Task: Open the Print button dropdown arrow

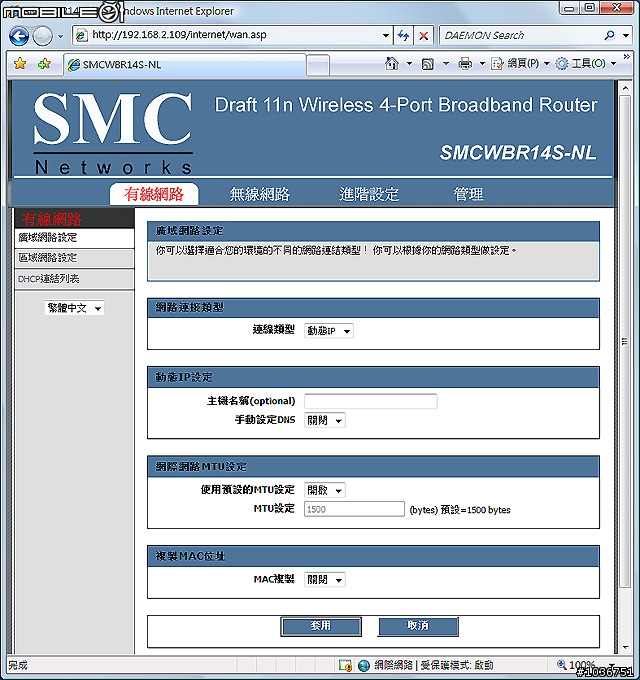Action: pos(482,64)
